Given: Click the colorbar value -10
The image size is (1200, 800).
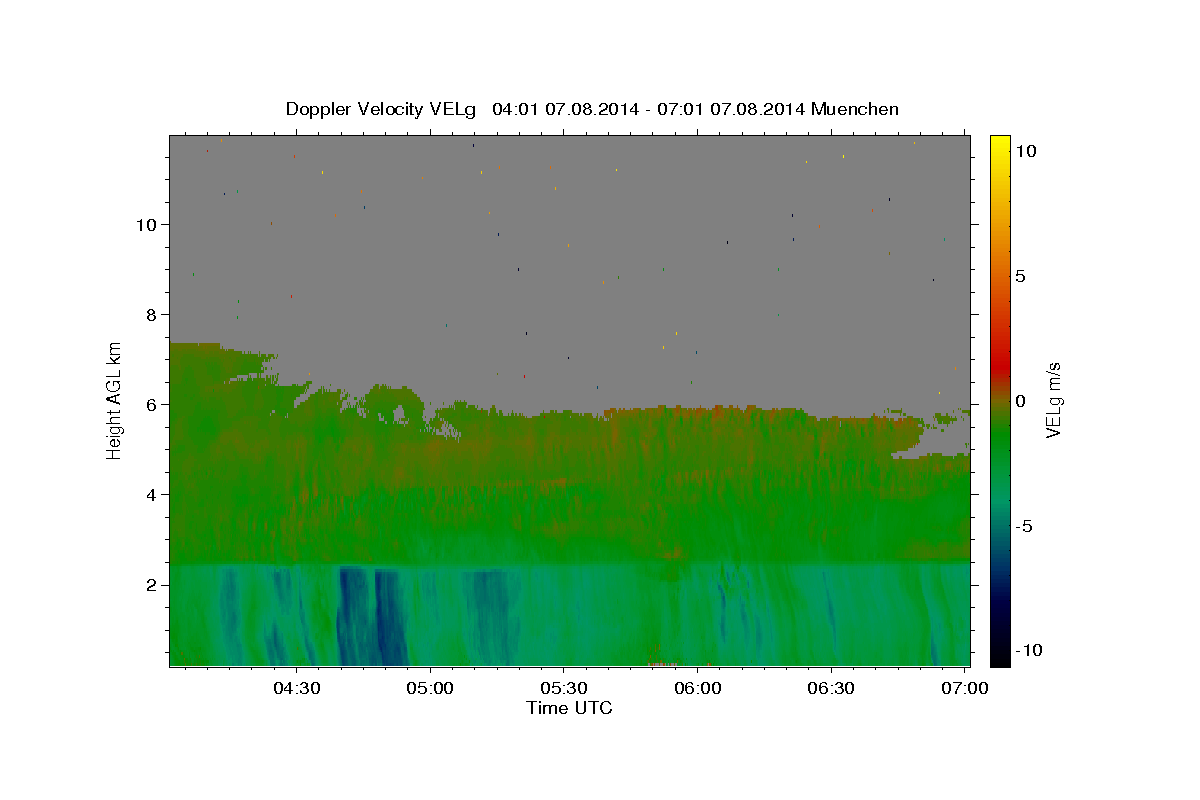Looking at the screenshot, I should tap(1029, 651).
